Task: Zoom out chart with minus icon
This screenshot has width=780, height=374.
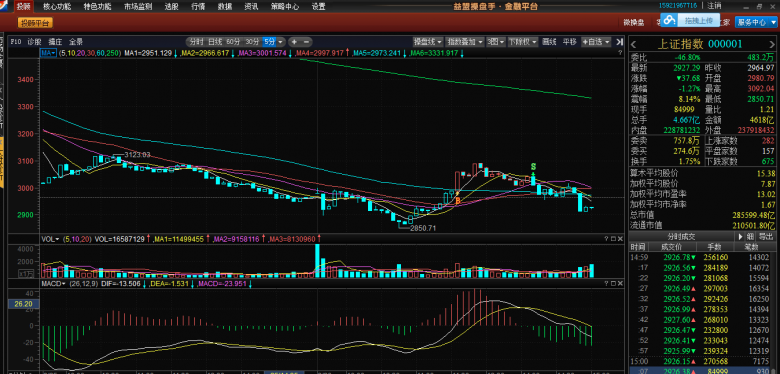Action: (306, 42)
